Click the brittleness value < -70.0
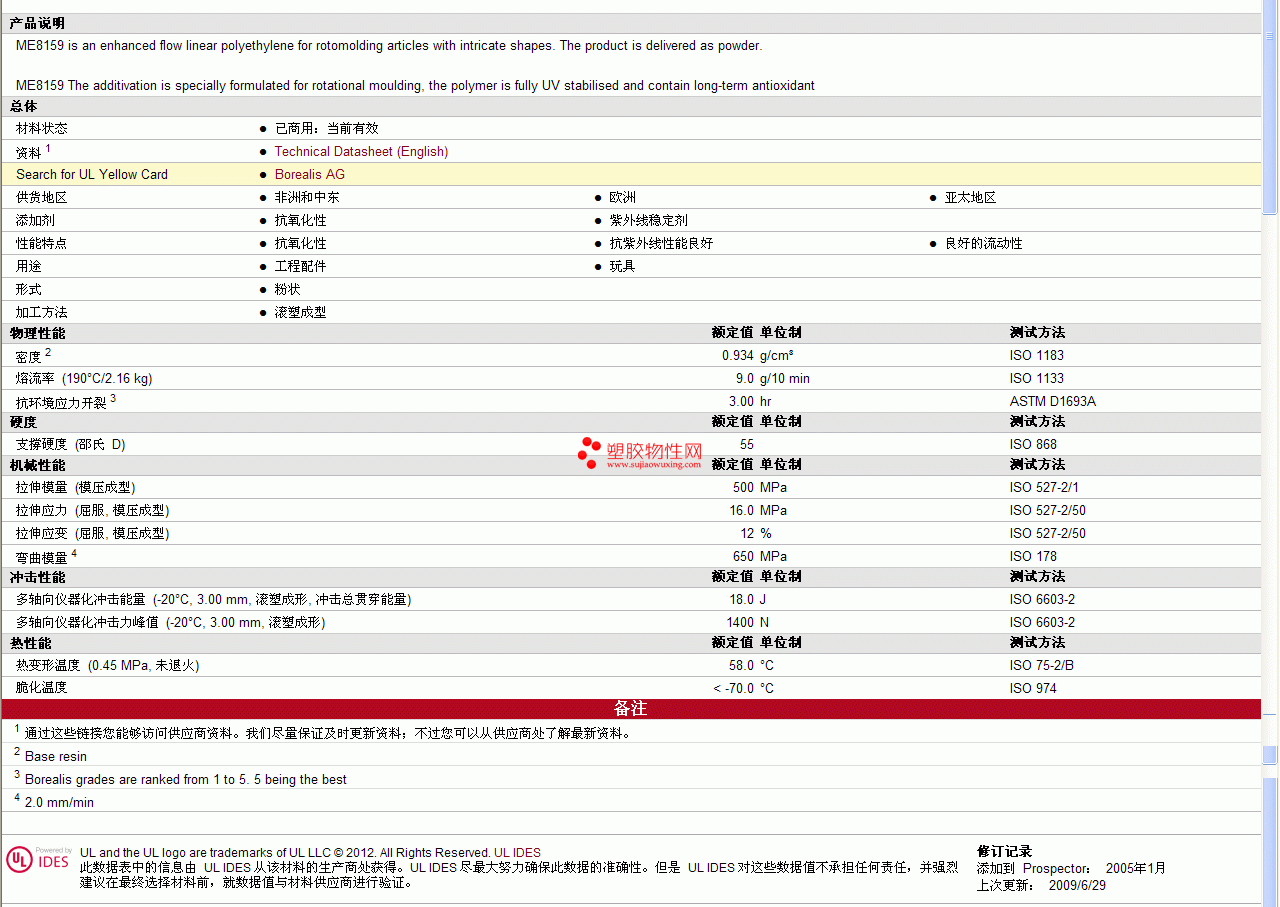1280x907 pixels. 734,689
